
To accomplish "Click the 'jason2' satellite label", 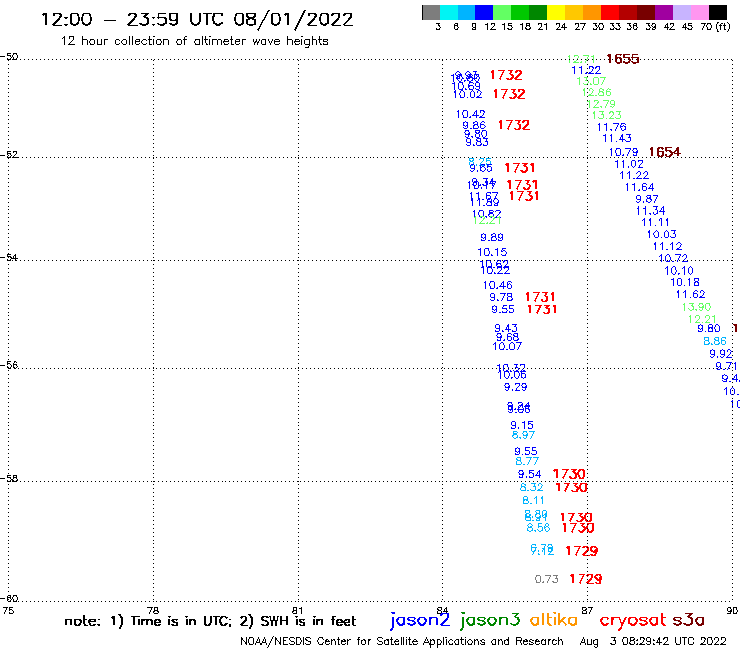I will tap(420, 620).
